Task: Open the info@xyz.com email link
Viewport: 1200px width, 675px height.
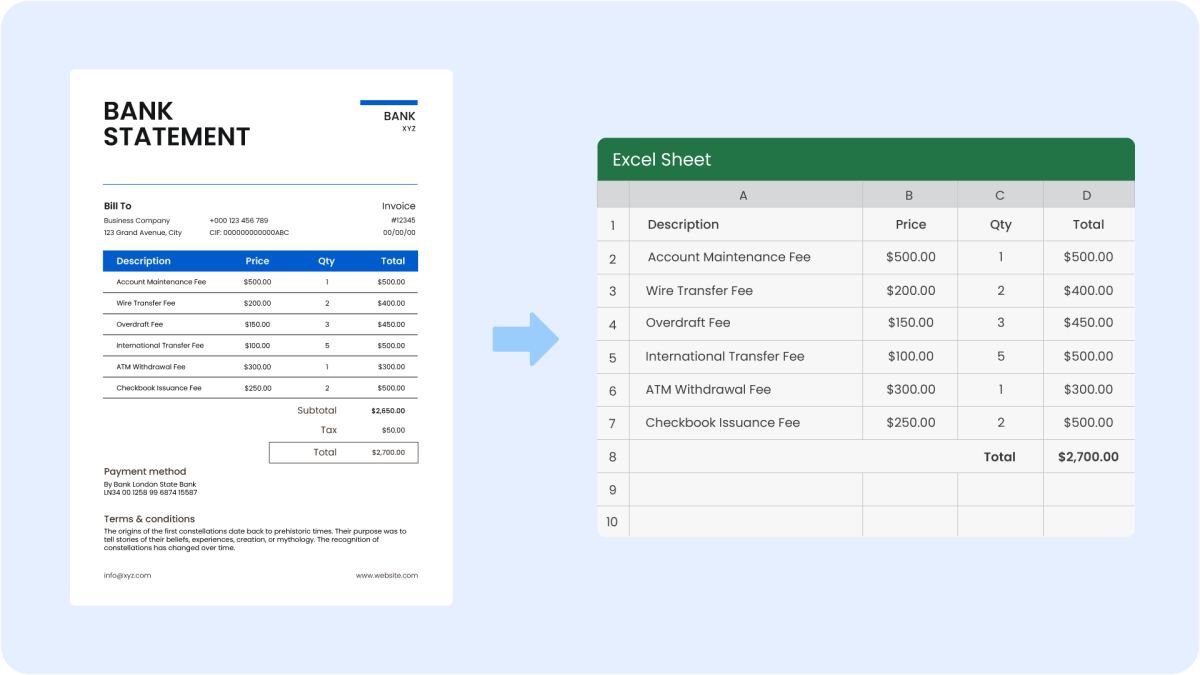Action: 128,575
